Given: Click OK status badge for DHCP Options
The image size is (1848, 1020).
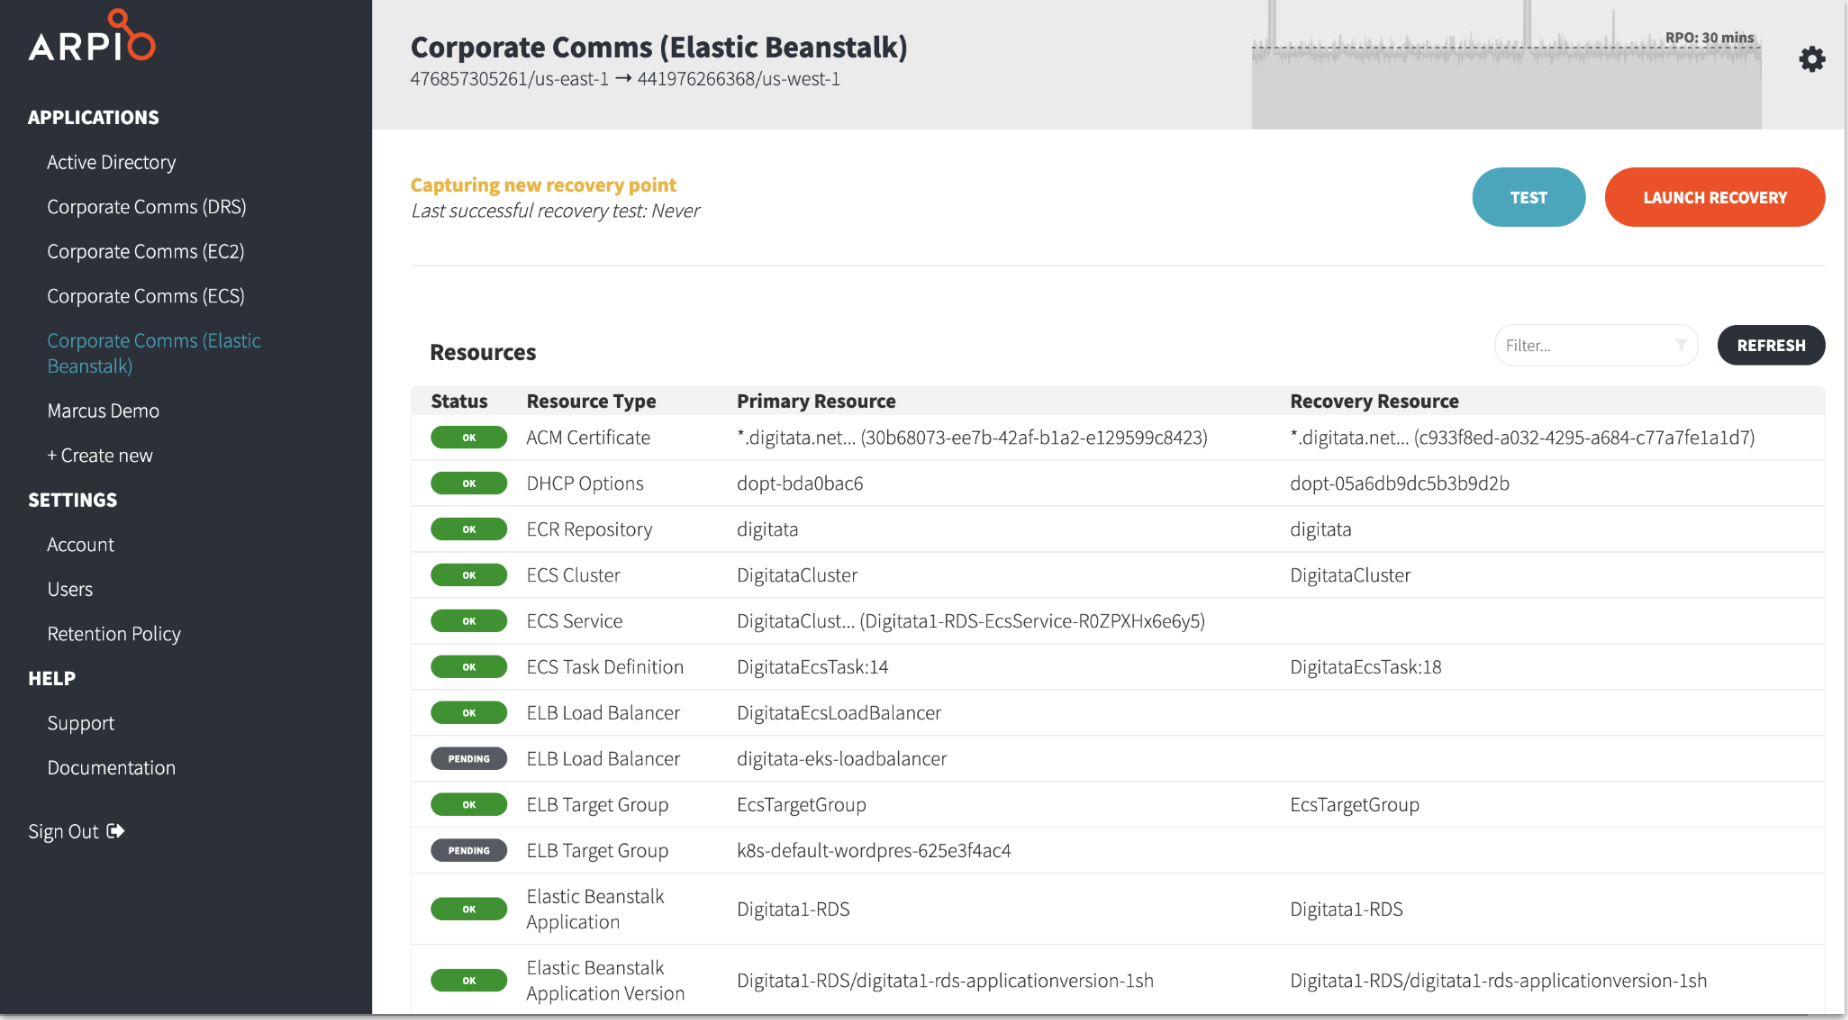Looking at the screenshot, I should pos(469,484).
